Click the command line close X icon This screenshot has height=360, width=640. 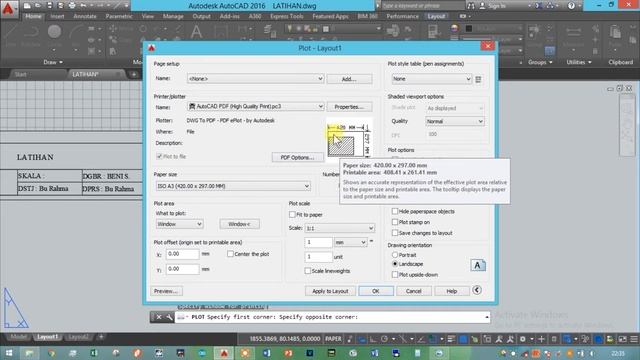(x=159, y=317)
